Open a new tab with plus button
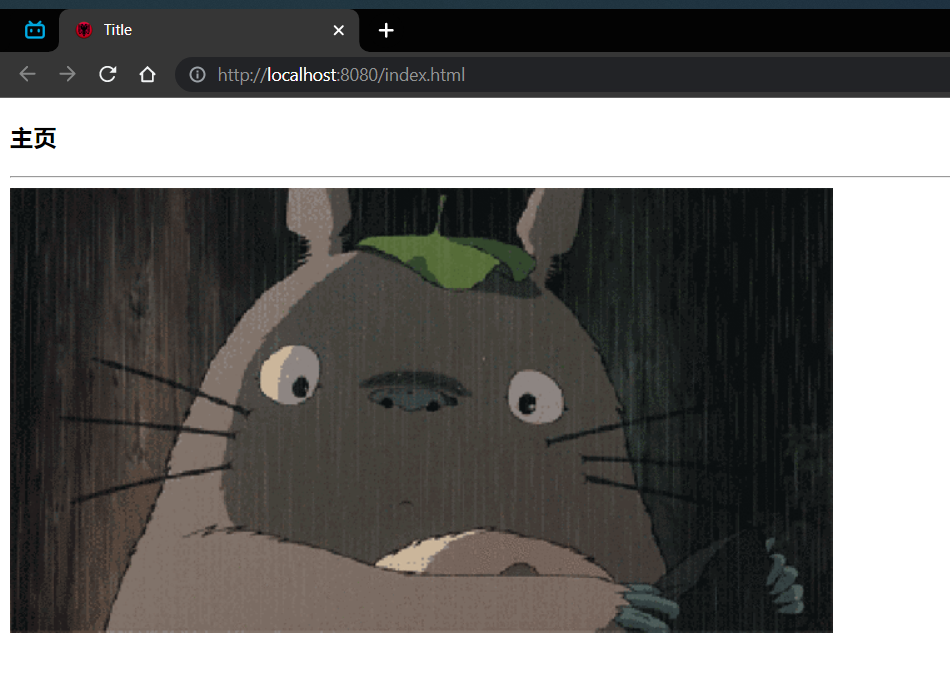Image resolution: width=950 pixels, height=693 pixels. coord(386,30)
